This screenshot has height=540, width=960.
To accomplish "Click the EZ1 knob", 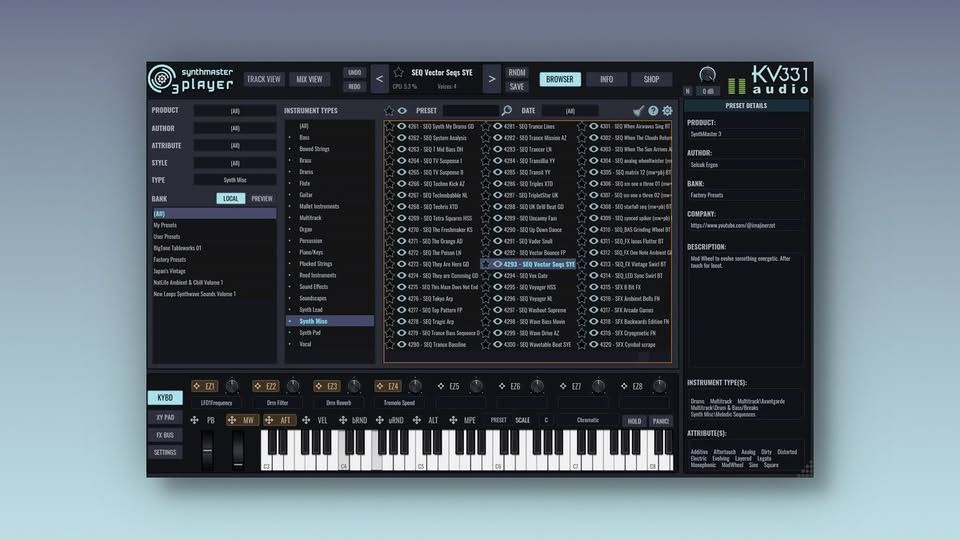I will point(232,386).
